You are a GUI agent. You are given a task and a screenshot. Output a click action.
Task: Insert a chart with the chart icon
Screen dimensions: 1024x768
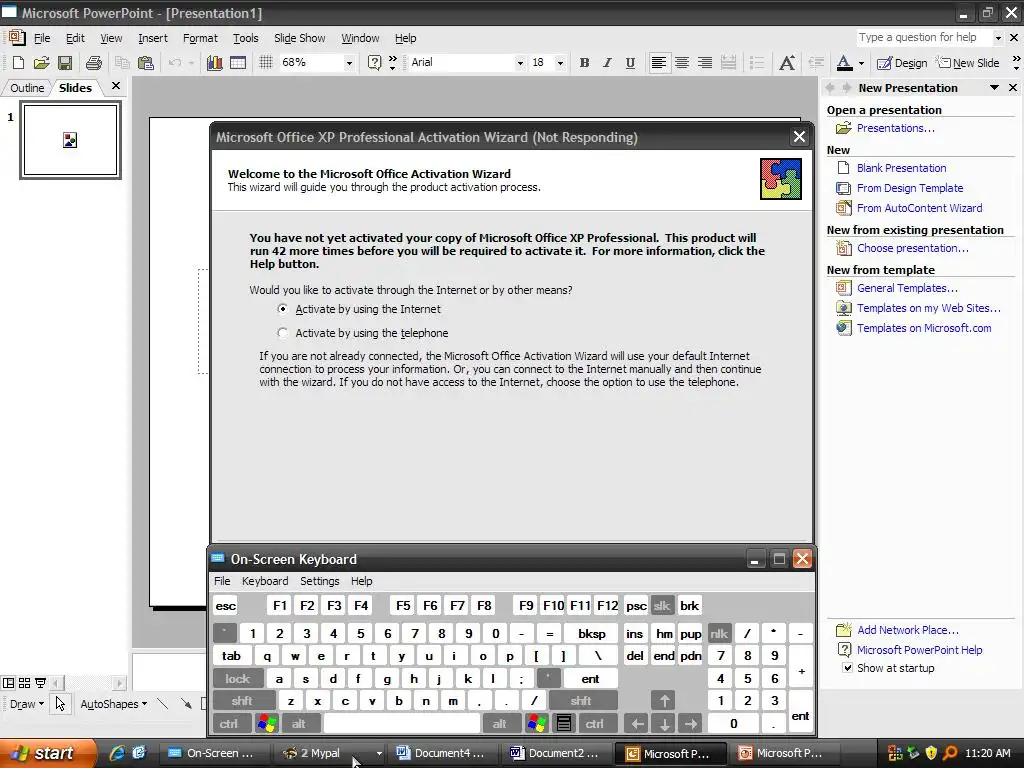click(x=214, y=63)
